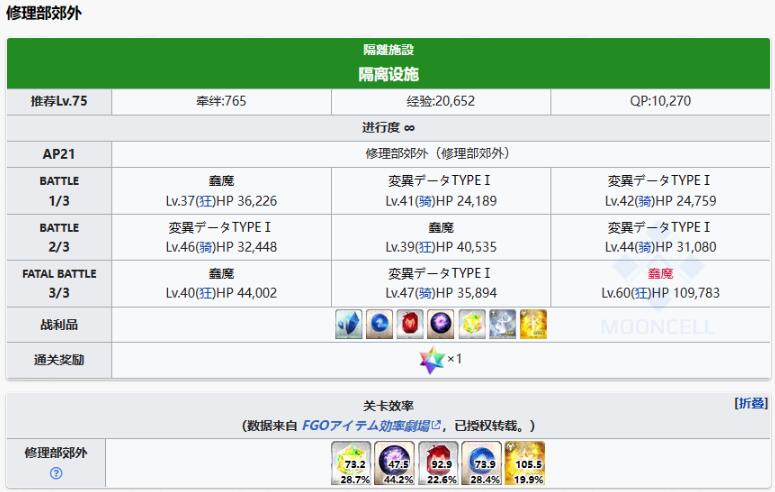The image size is (775, 492).
Task: Click the blue question mark help icon
Action: 56,473
